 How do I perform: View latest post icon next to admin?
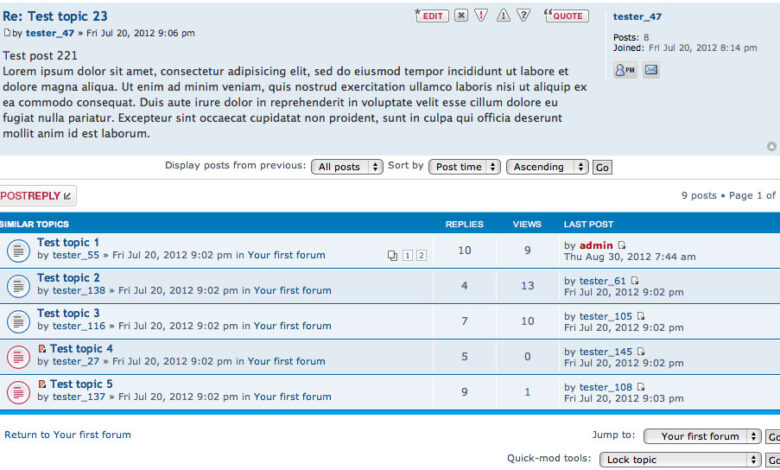click(x=622, y=245)
